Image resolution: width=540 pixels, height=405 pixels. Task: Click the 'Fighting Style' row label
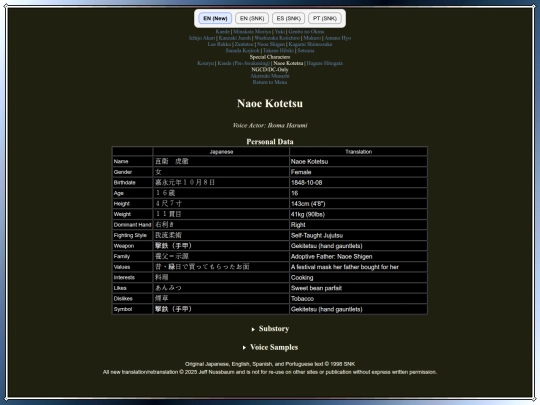point(133,235)
